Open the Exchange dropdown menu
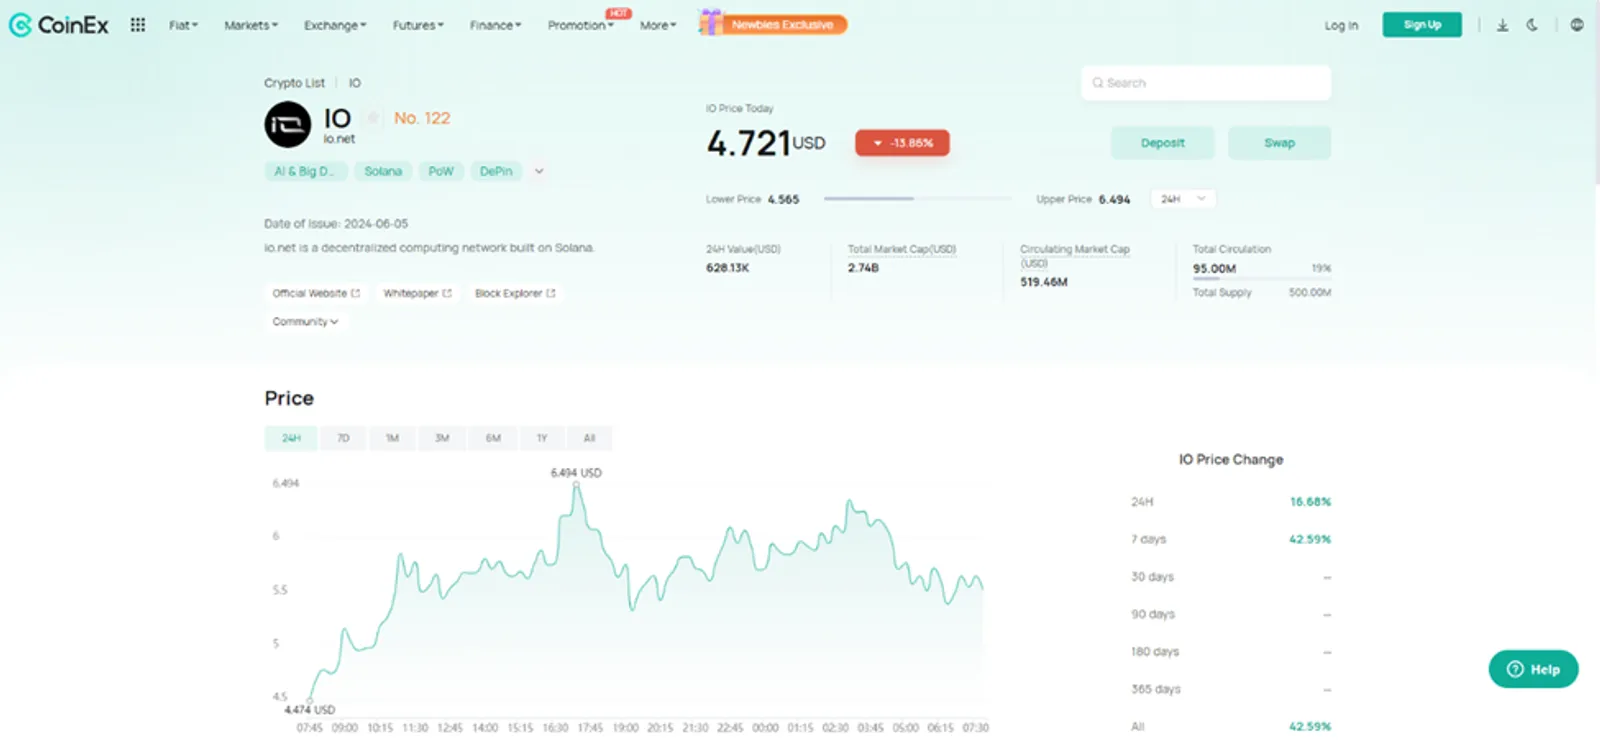This screenshot has width=1600, height=740. [335, 25]
